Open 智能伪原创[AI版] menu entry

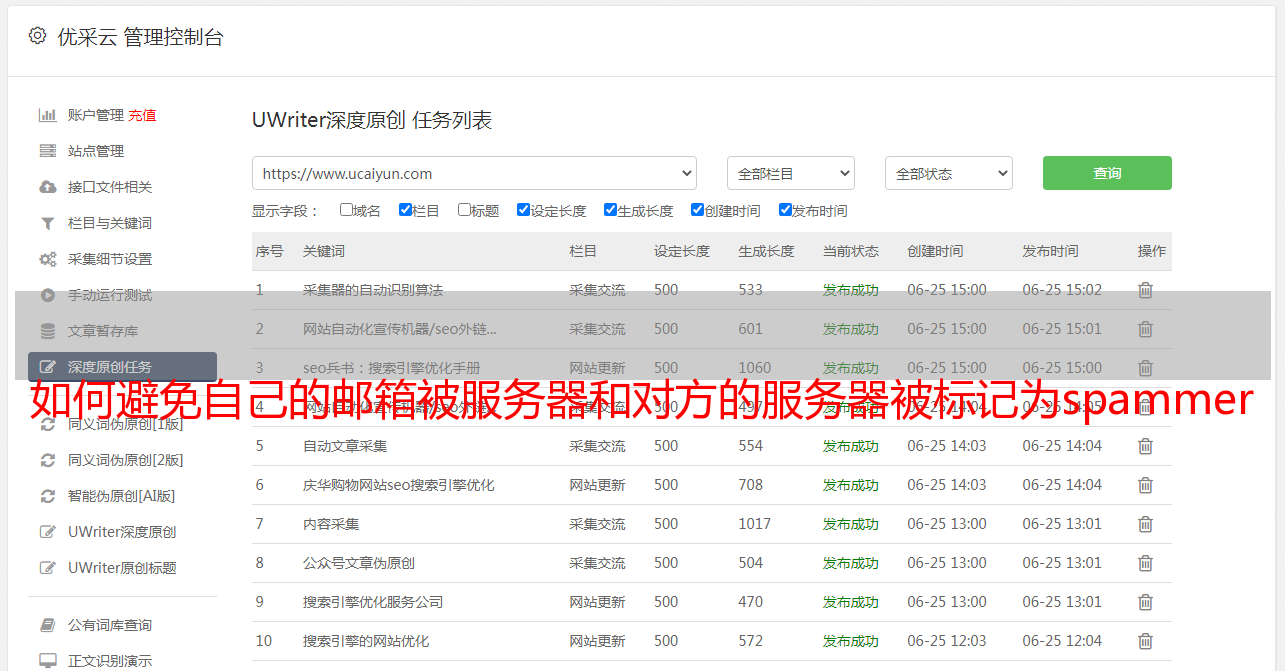point(122,496)
